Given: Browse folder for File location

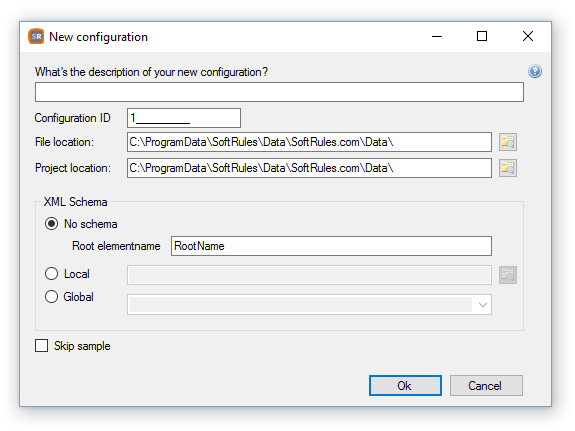Looking at the screenshot, I should pos(508,142).
